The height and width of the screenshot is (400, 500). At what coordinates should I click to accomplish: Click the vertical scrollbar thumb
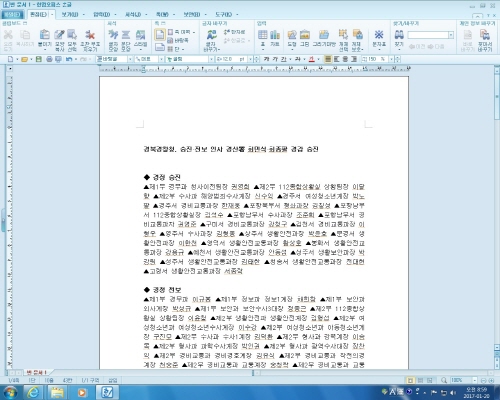pos(497,96)
